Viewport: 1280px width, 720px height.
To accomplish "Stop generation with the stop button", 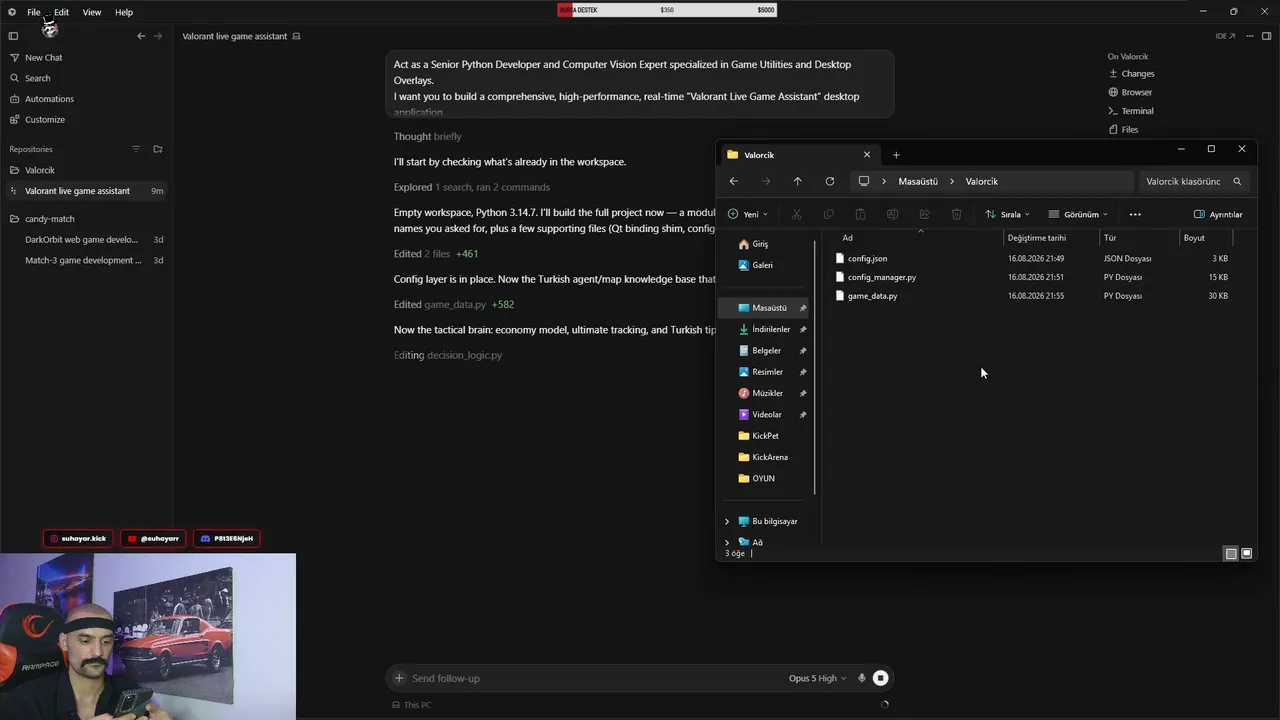I will pos(880,678).
